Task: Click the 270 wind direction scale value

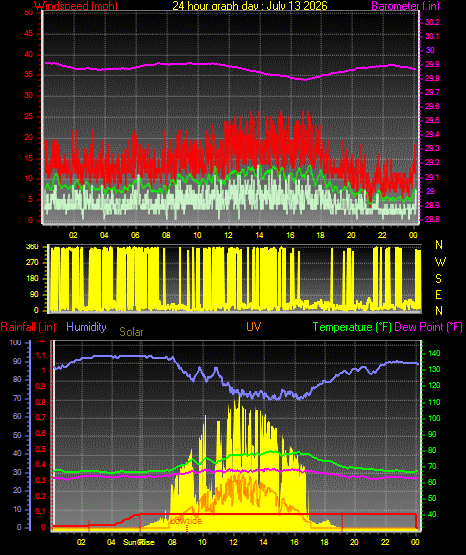Action: pos(32,263)
